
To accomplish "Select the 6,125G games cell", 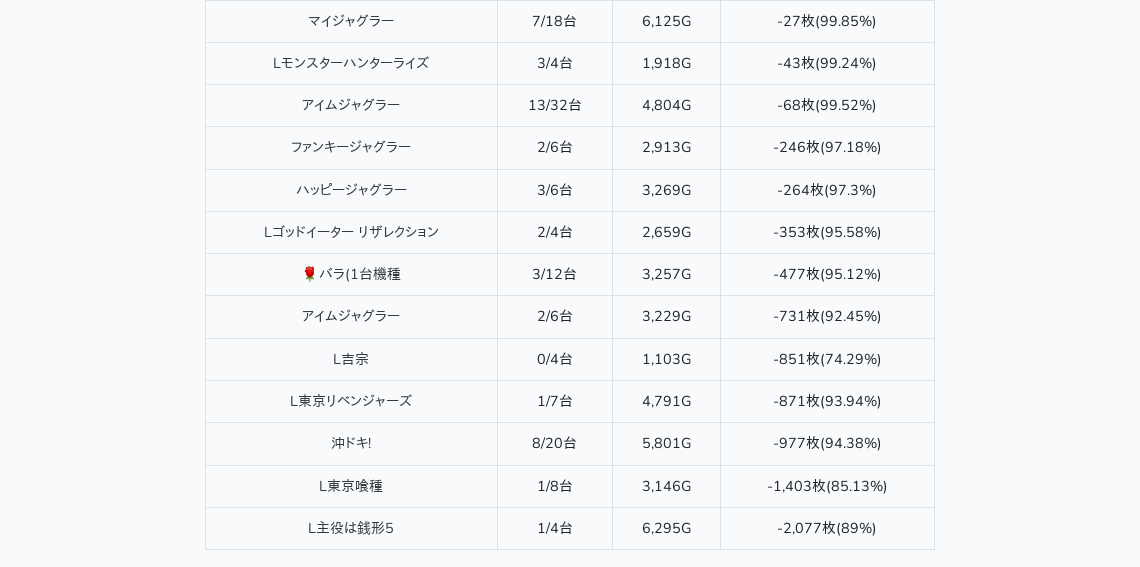I will coord(666,21).
